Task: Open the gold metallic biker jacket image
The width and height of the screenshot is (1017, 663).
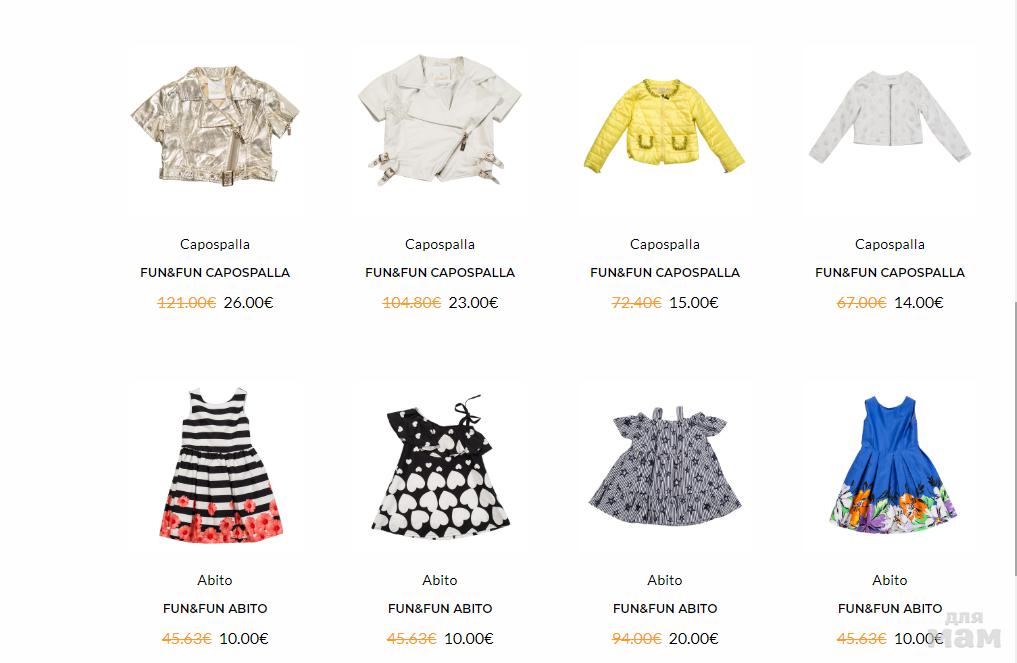Action: pyautogui.click(x=215, y=128)
